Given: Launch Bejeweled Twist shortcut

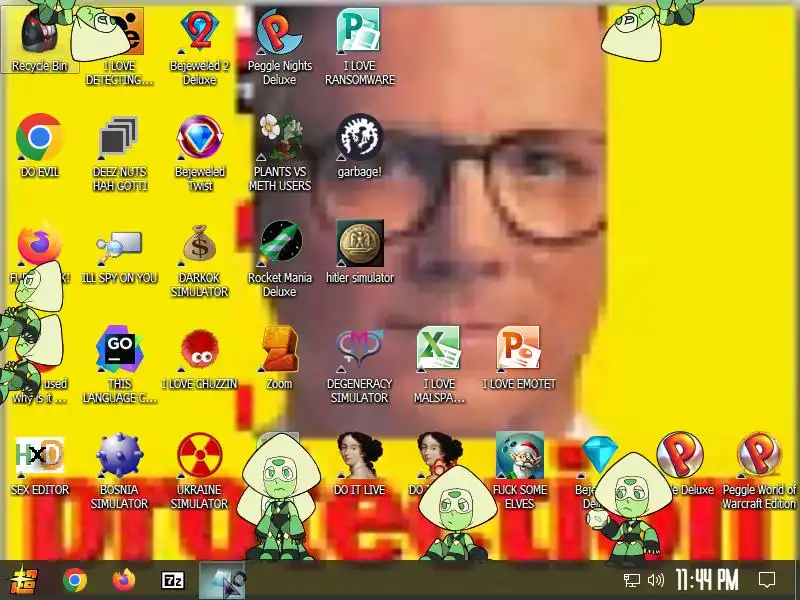Looking at the screenshot, I should [199, 153].
